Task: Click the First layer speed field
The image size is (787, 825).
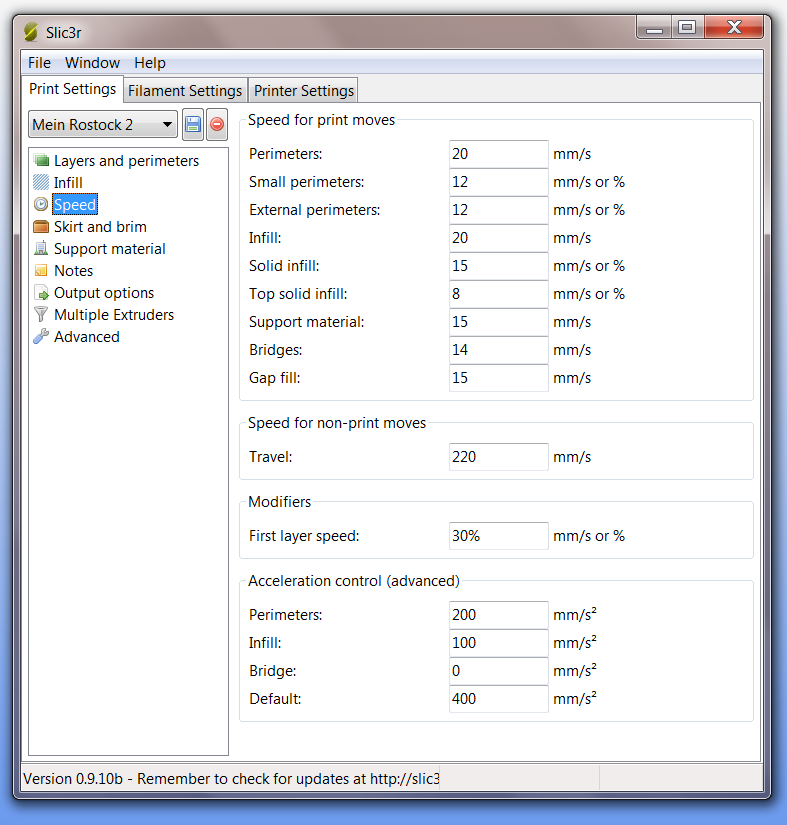Action: pyautogui.click(x=499, y=536)
